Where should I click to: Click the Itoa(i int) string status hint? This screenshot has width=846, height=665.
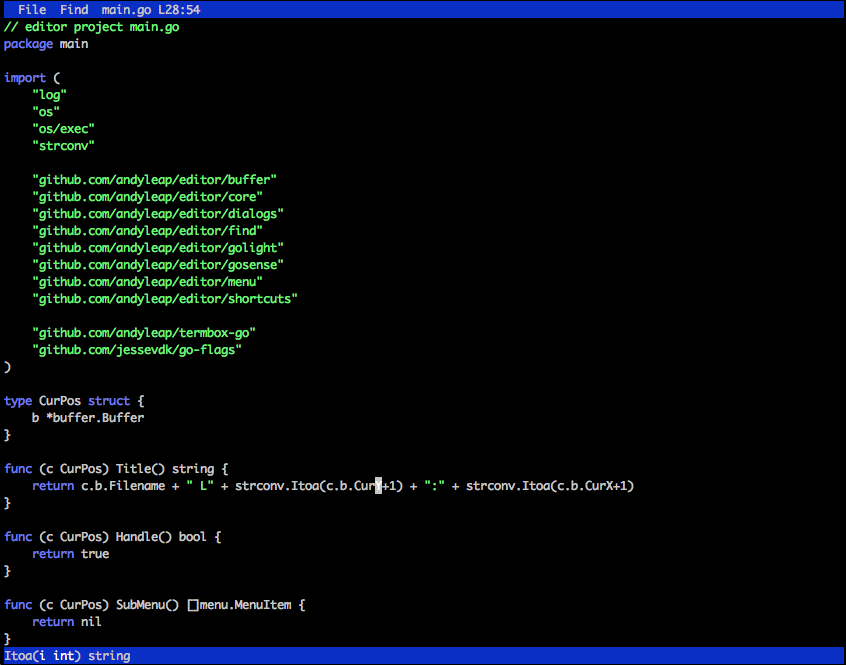click(67, 656)
